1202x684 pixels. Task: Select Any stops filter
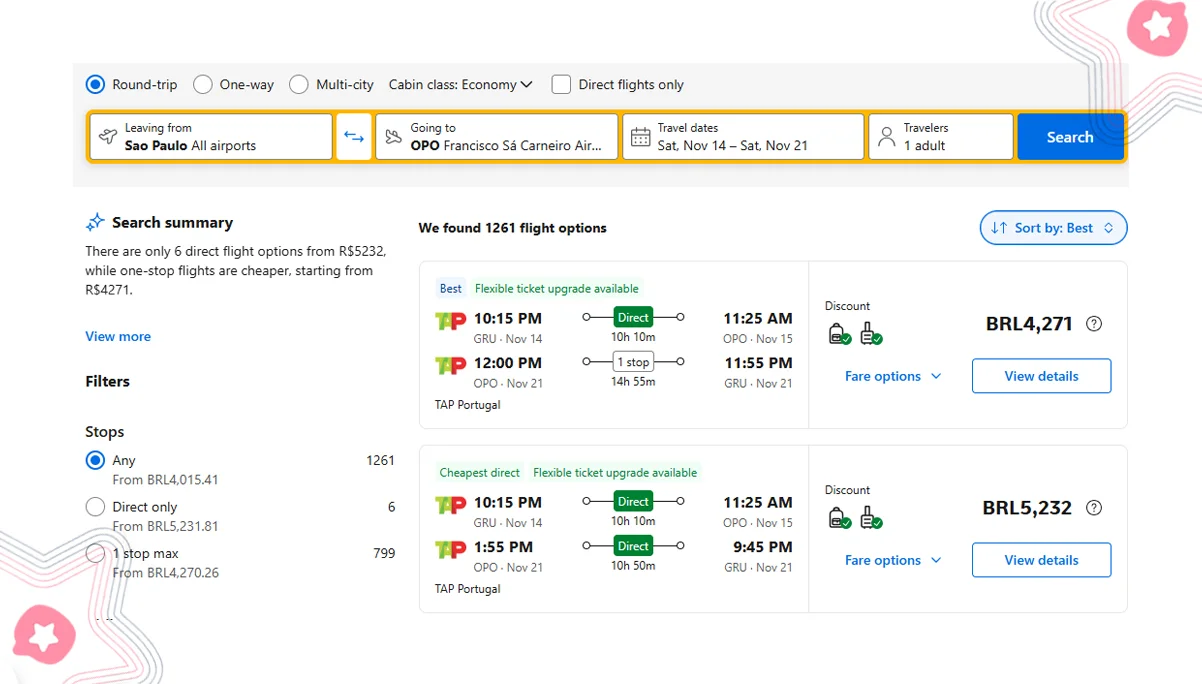(95, 460)
